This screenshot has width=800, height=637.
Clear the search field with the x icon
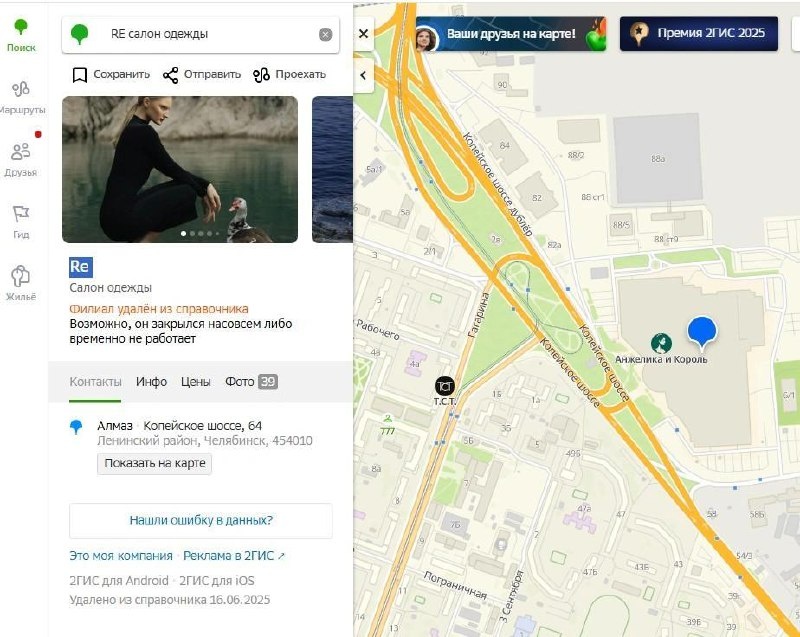(x=326, y=34)
